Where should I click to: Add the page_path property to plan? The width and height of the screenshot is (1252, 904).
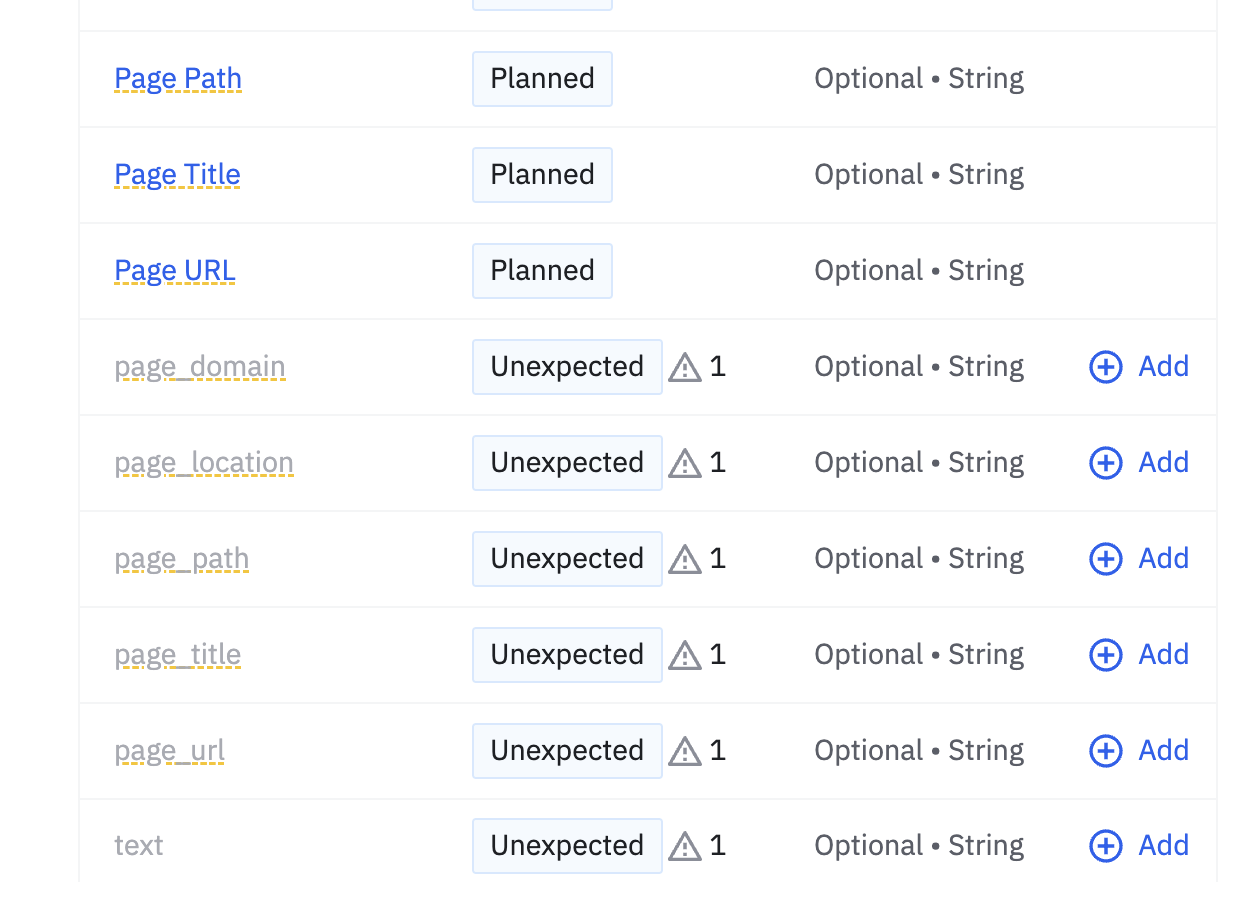tap(1139, 559)
